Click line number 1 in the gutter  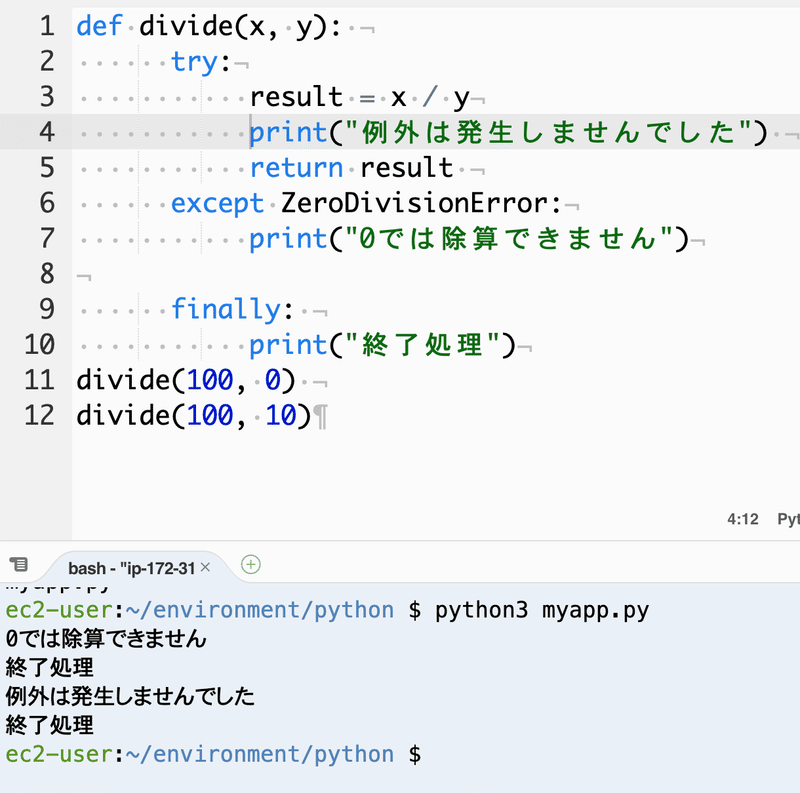(x=46, y=26)
